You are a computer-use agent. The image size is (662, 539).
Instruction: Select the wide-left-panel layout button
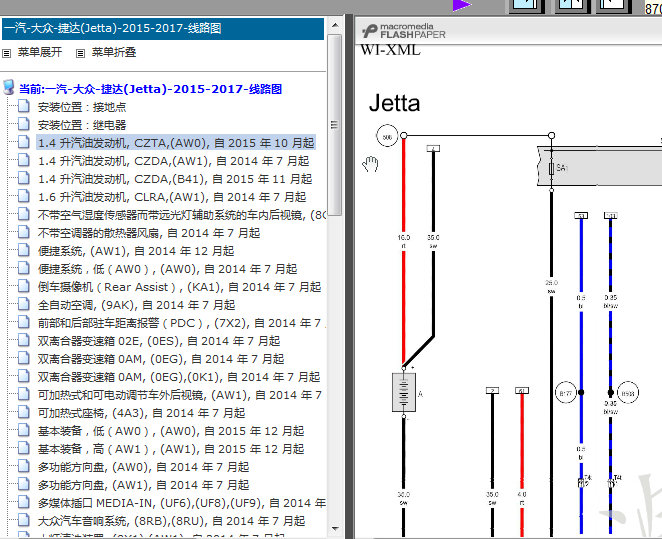click(x=526, y=5)
